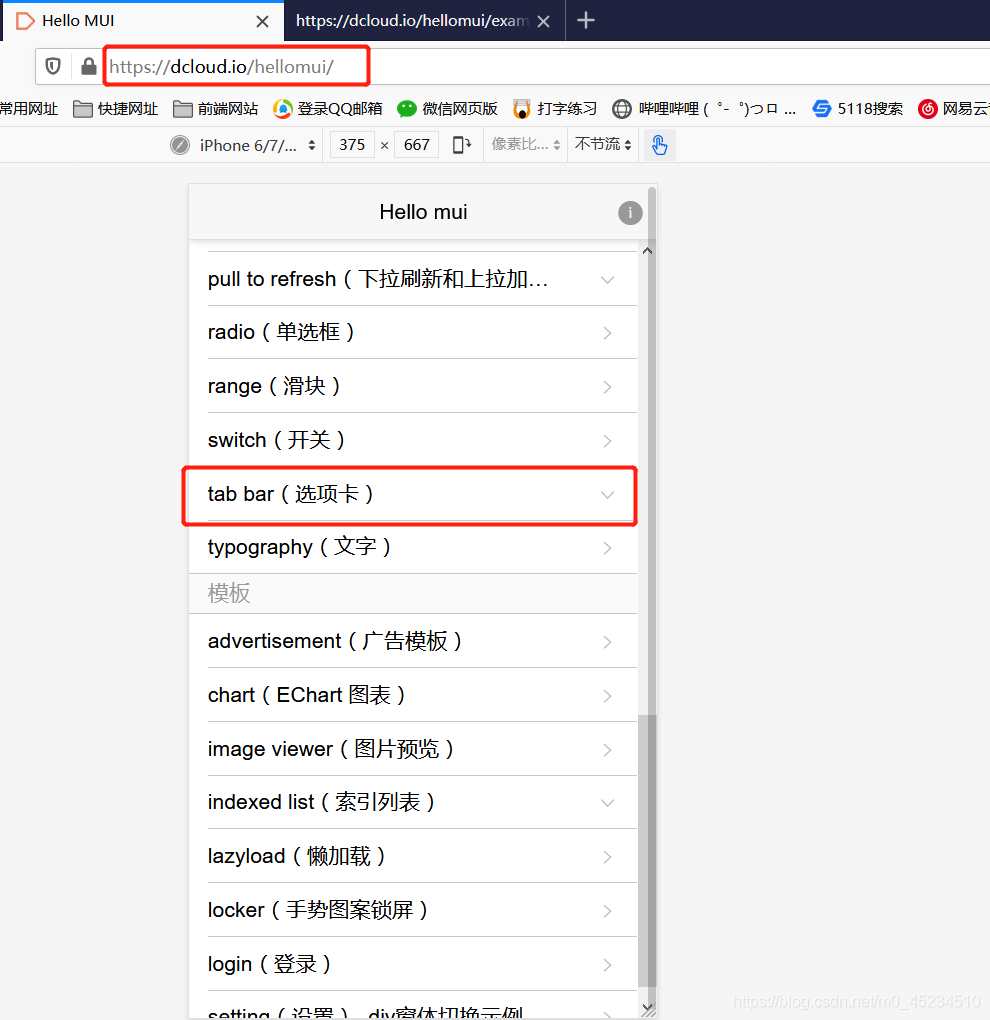
Task: Open the typography（文字）item
Action: (413, 548)
